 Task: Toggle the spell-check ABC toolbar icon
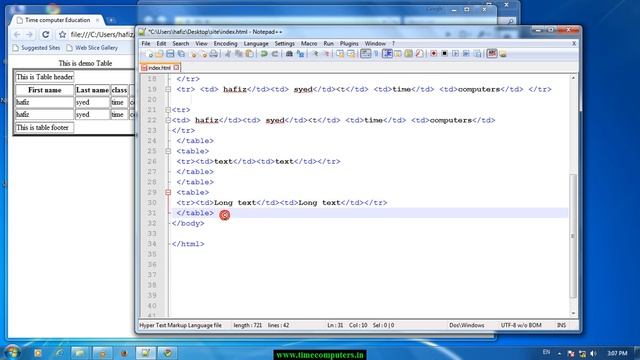(x=492, y=54)
